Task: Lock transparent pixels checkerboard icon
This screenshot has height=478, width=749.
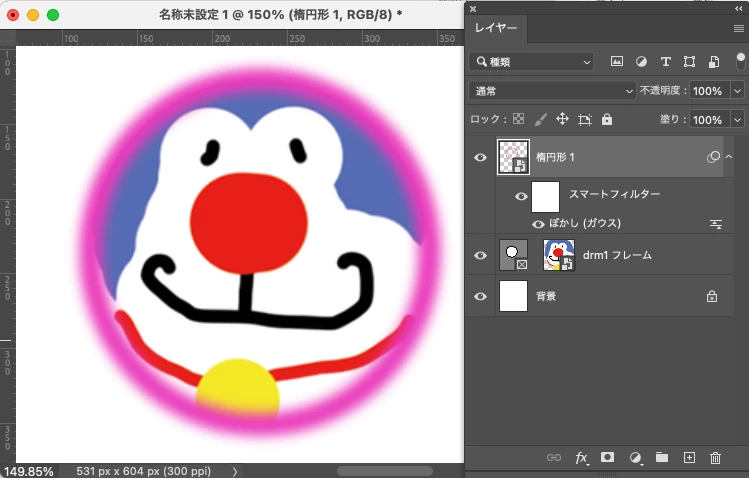Action: tap(518, 119)
